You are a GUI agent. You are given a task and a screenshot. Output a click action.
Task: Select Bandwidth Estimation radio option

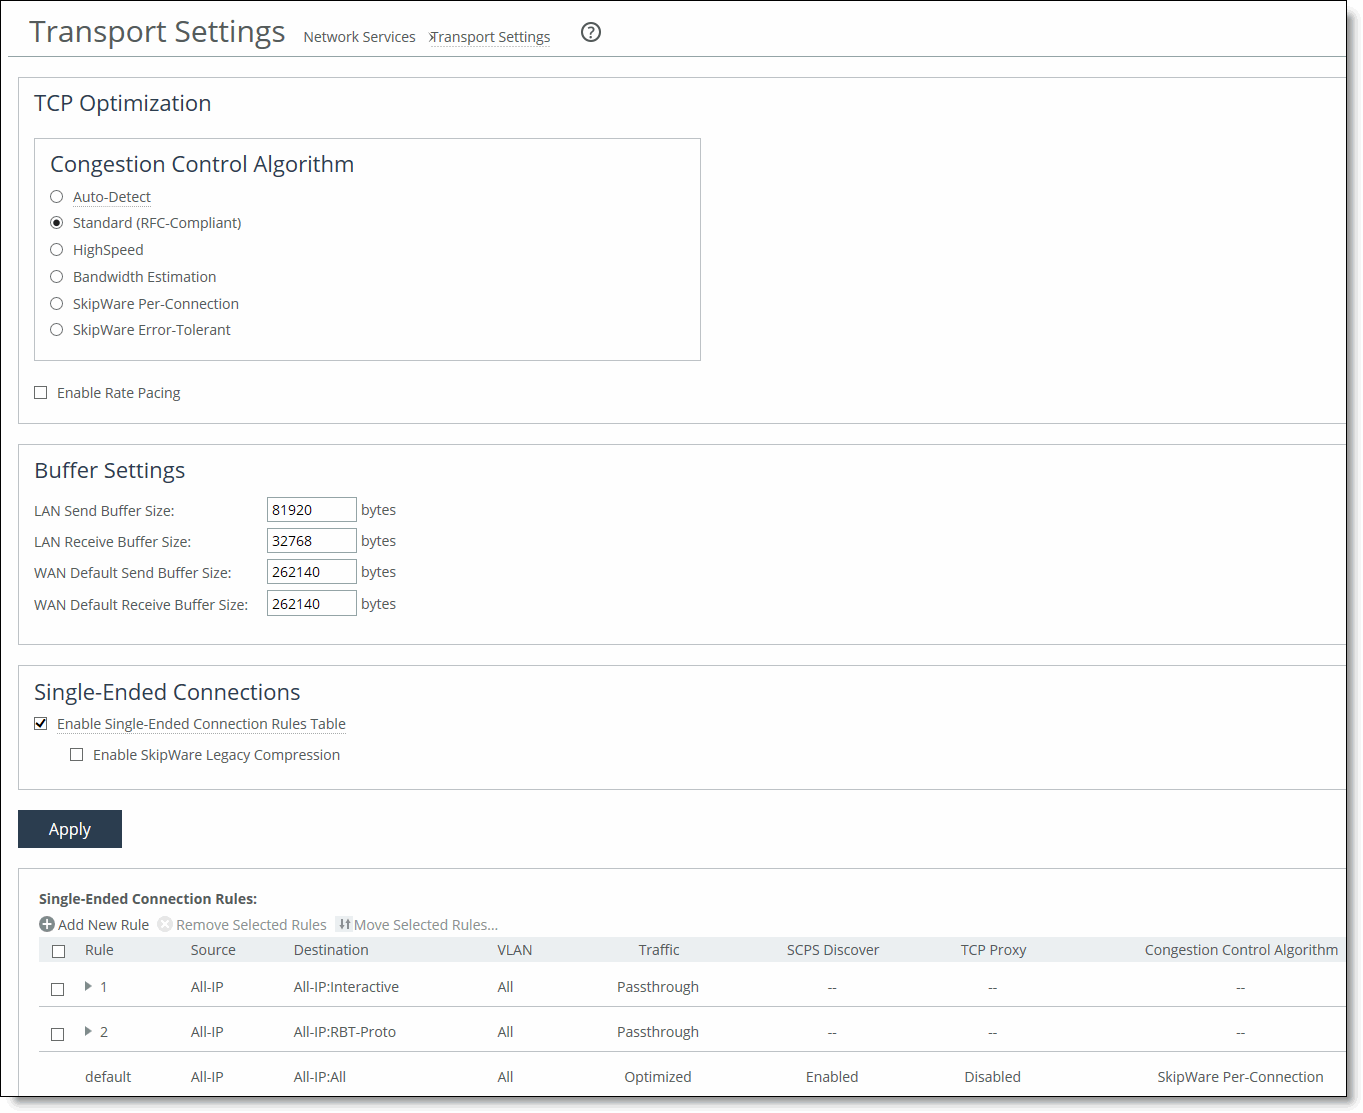coord(57,277)
